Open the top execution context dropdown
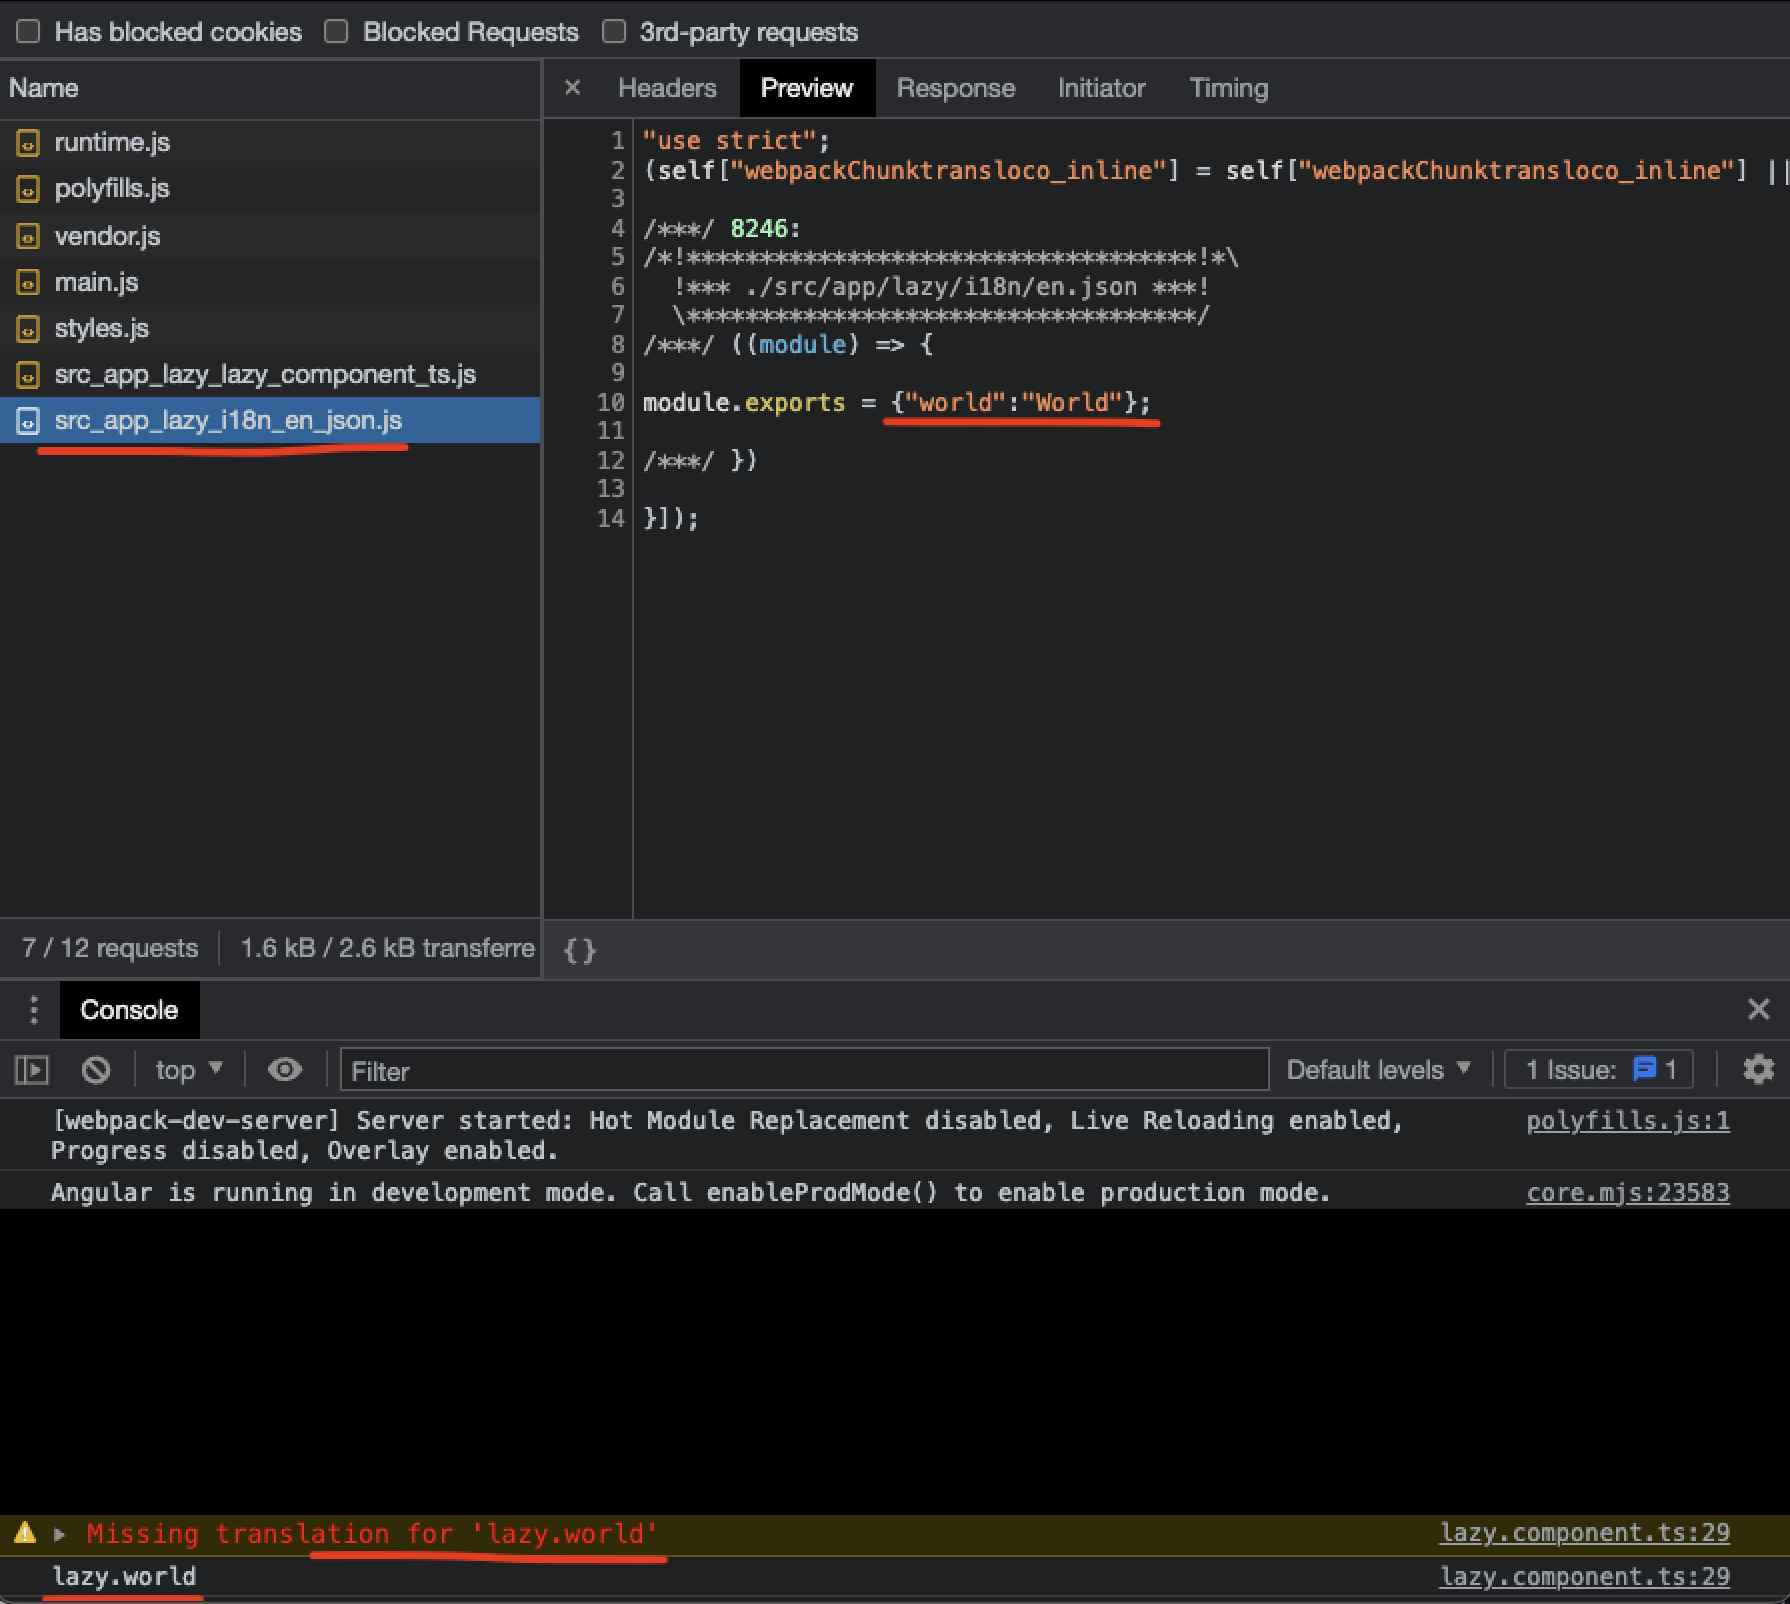 coord(188,1069)
